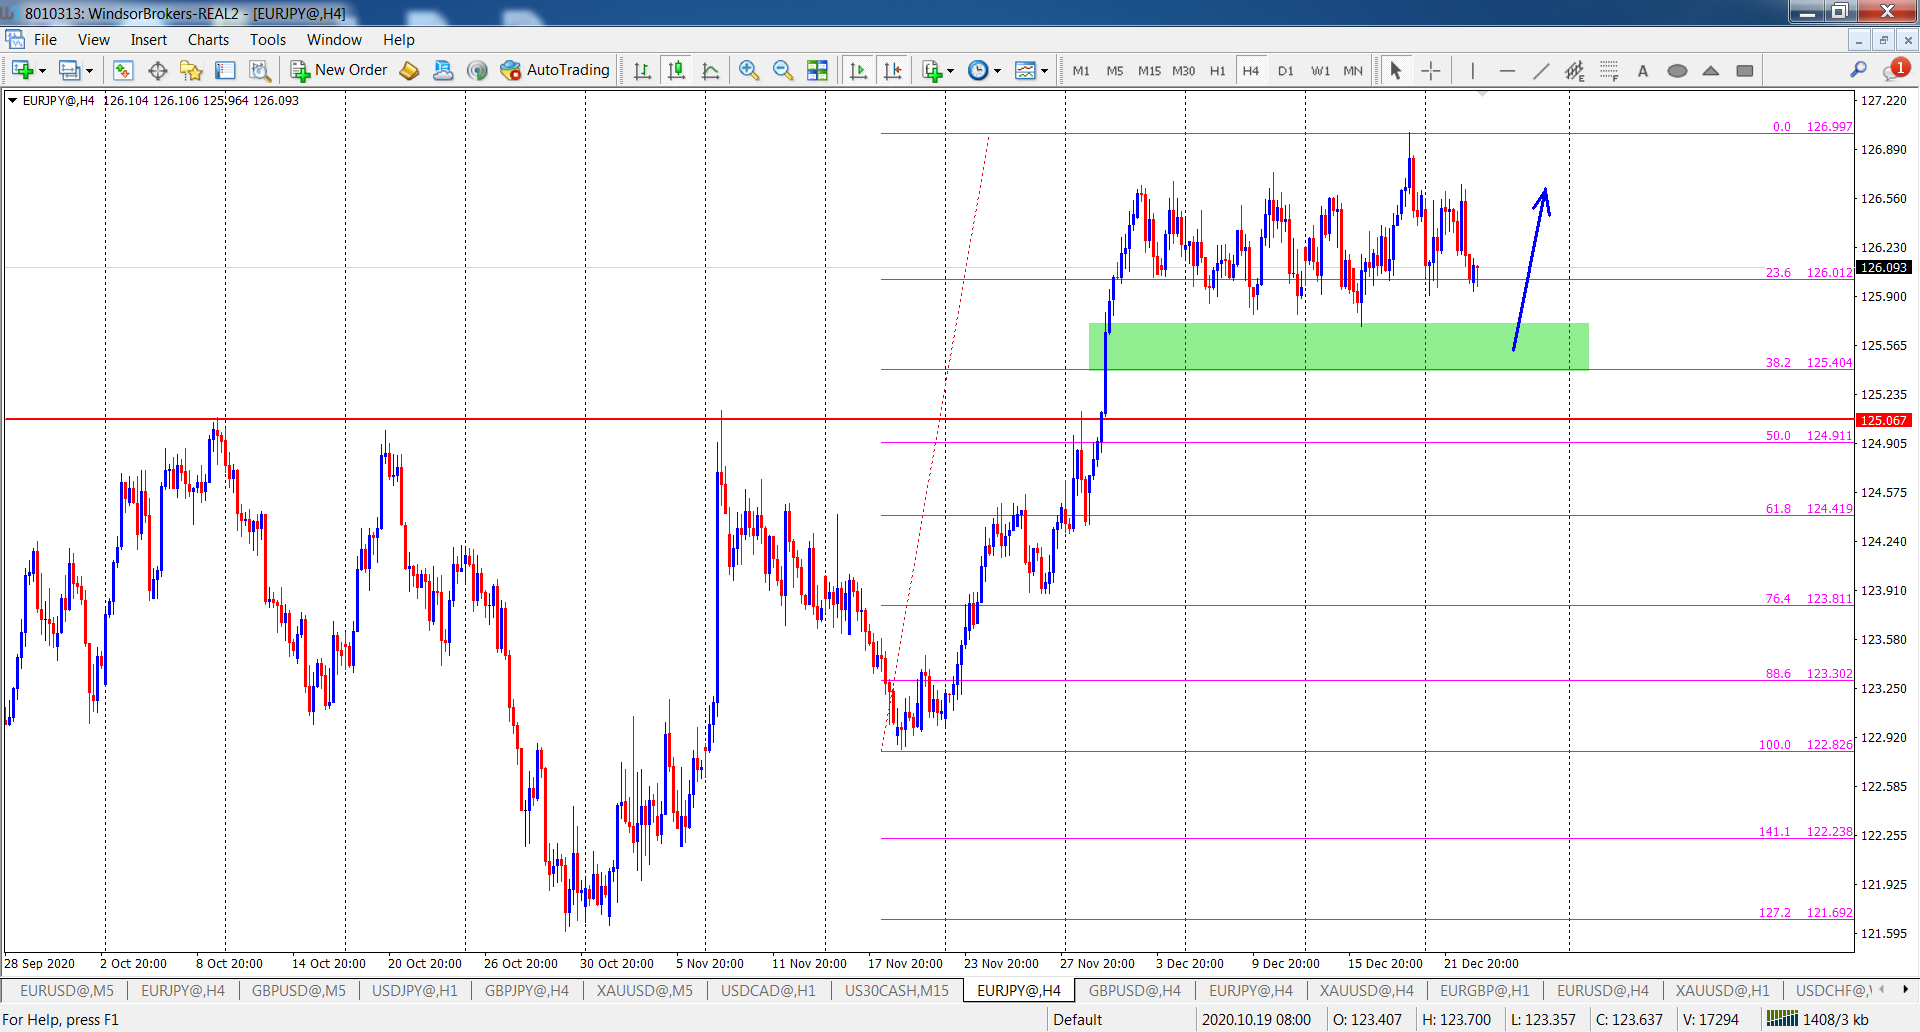Show previous chart tabs left arrow
This screenshot has height=1032, width=1920.
pyautogui.click(x=1882, y=990)
